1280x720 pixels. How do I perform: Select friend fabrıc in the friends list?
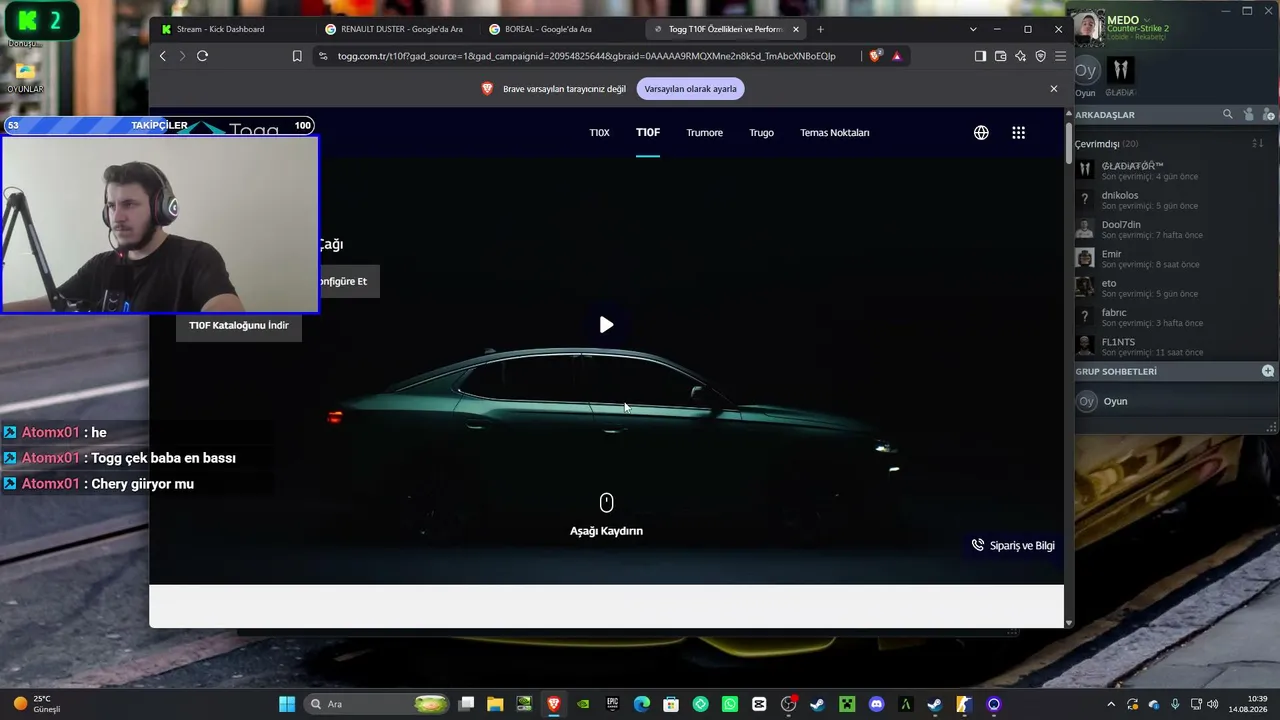tap(1170, 317)
